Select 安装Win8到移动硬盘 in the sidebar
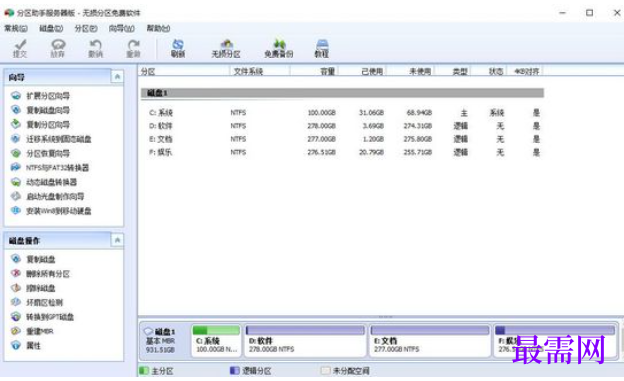Viewport: 624px width, 381px height. 51,211
